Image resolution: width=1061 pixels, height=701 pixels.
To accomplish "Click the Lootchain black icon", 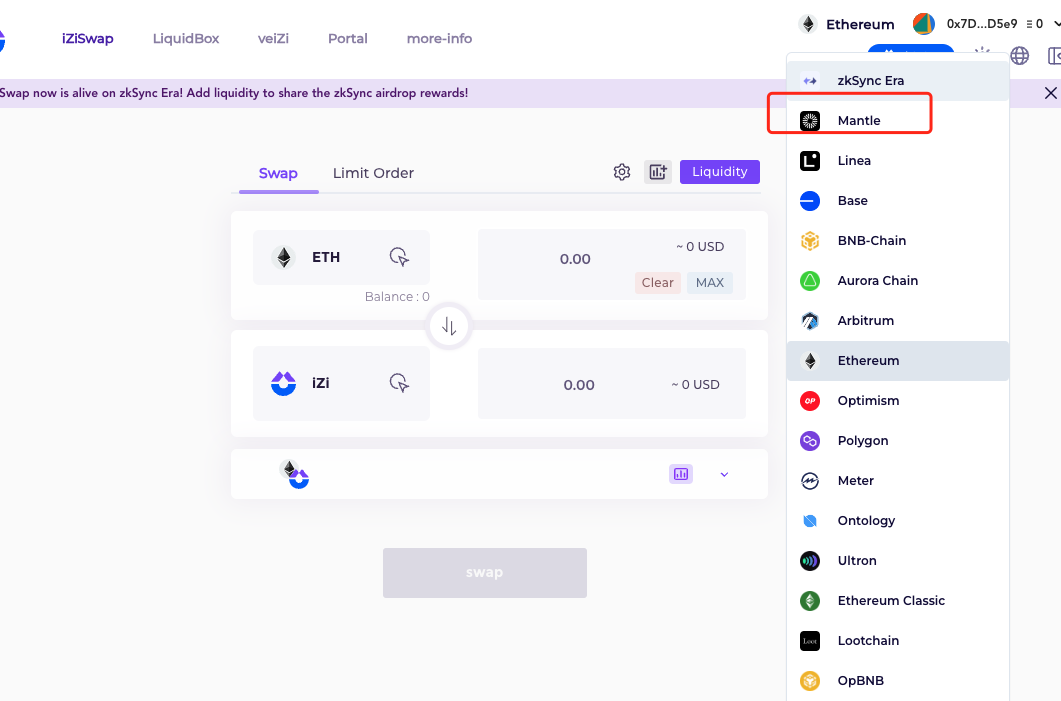I will (810, 640).
